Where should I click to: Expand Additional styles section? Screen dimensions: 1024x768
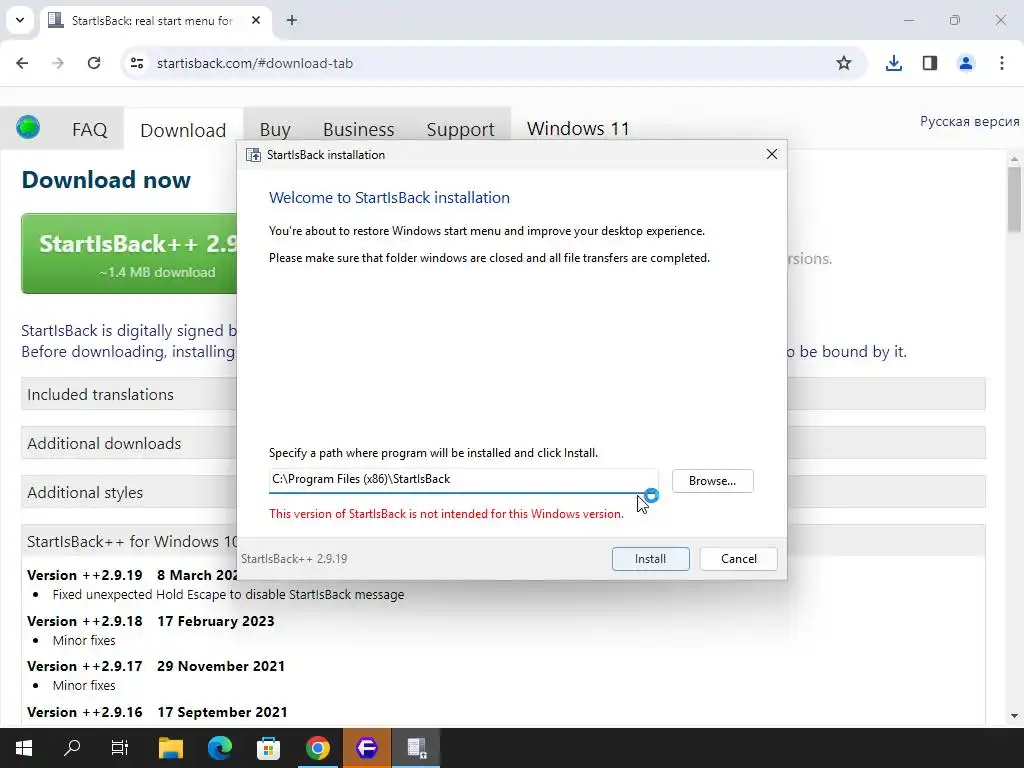tap(129, 492)
